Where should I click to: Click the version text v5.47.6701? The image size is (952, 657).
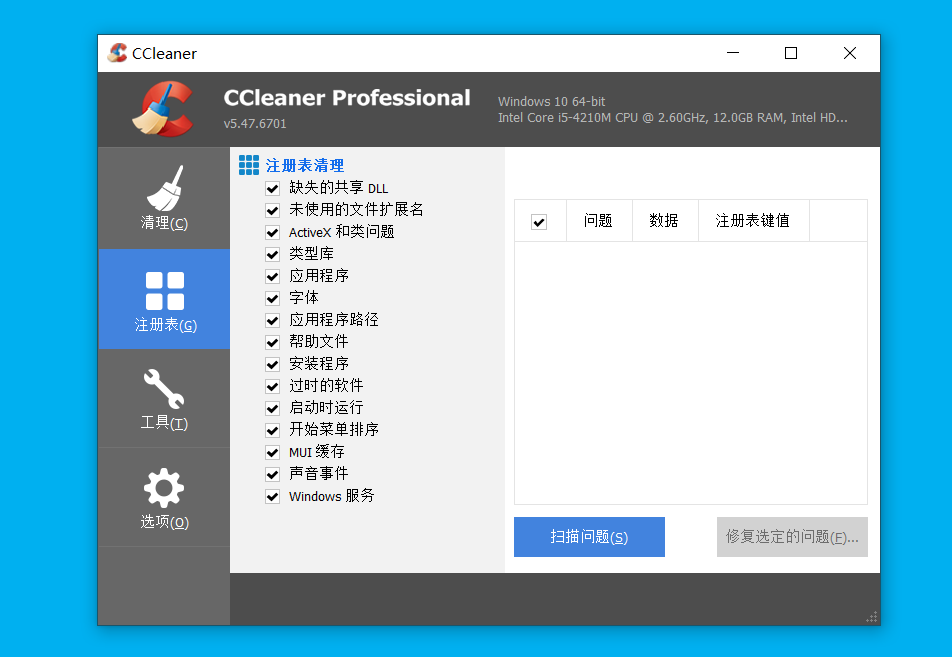click(x=255, y=124)
